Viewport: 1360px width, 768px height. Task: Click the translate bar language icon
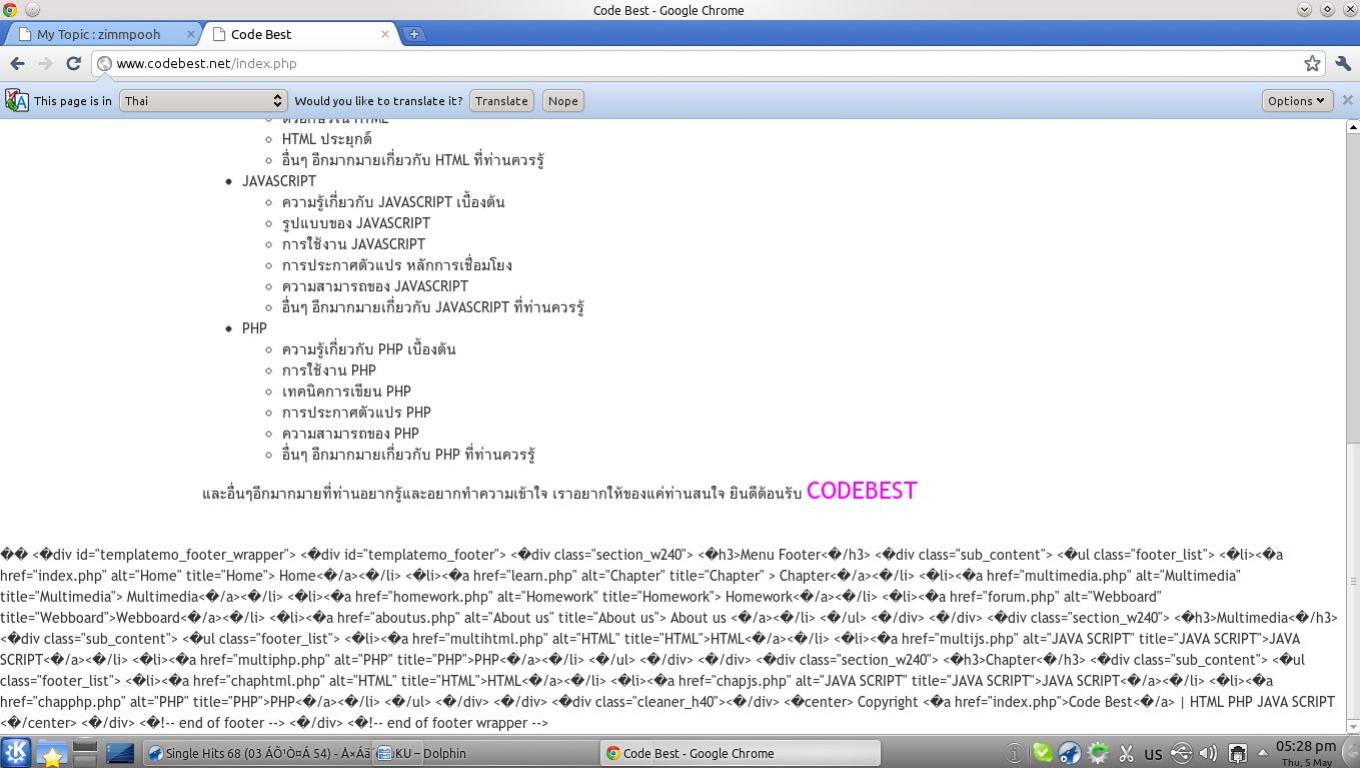click(x=16, y=100)
